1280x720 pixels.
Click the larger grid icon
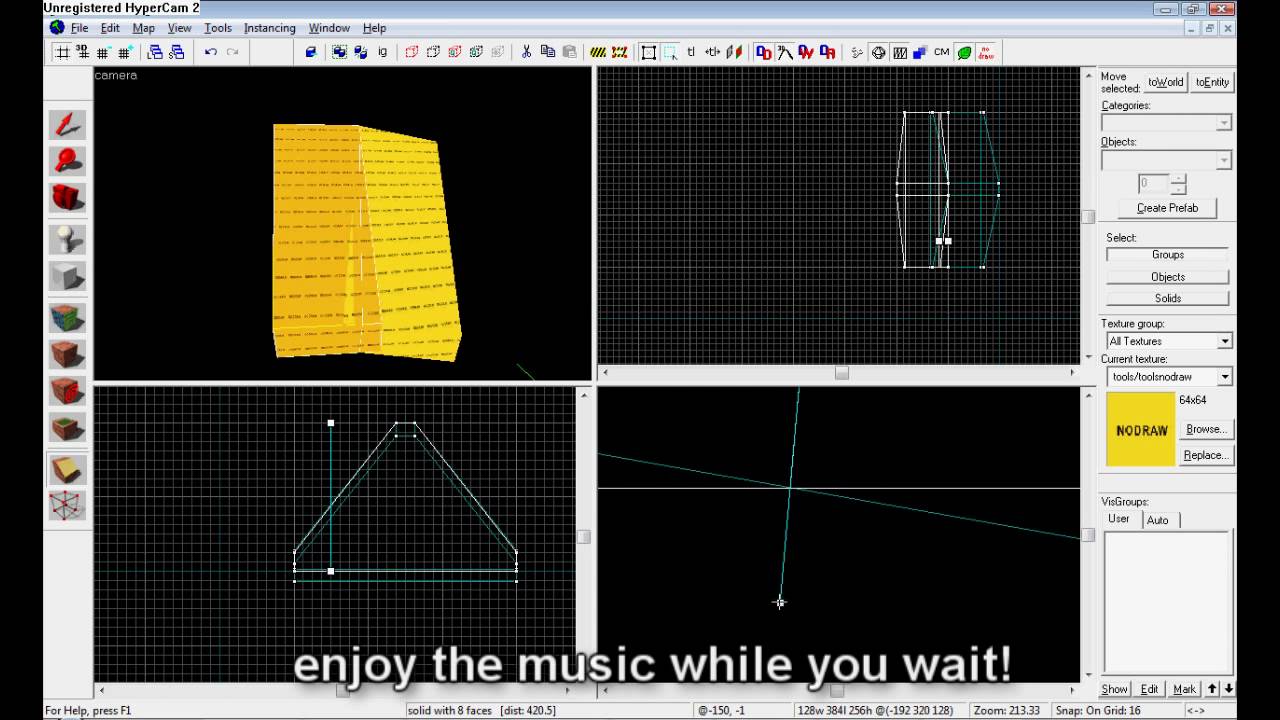125,52
